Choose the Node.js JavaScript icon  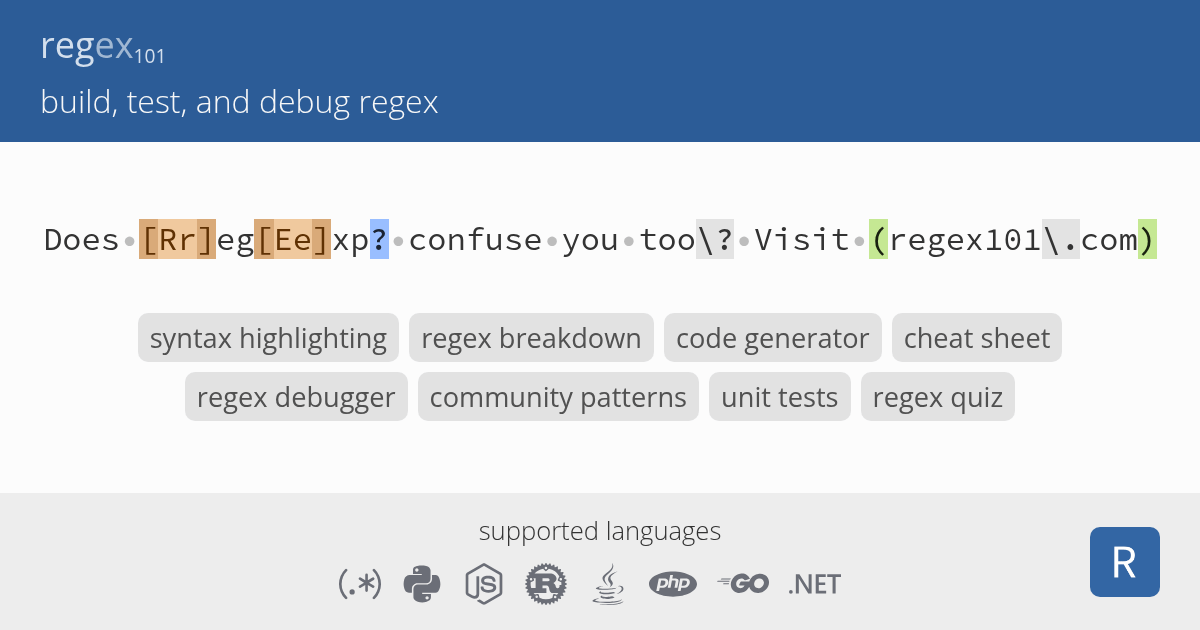[x=483, y=584]
